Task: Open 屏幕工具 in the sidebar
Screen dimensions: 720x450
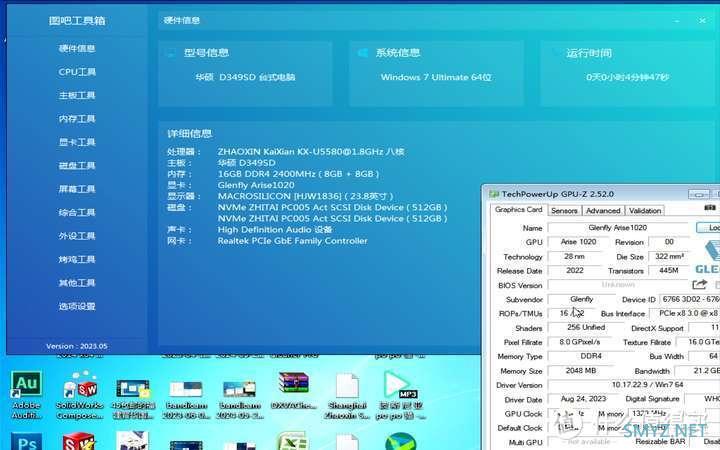Action: [77, 189]
